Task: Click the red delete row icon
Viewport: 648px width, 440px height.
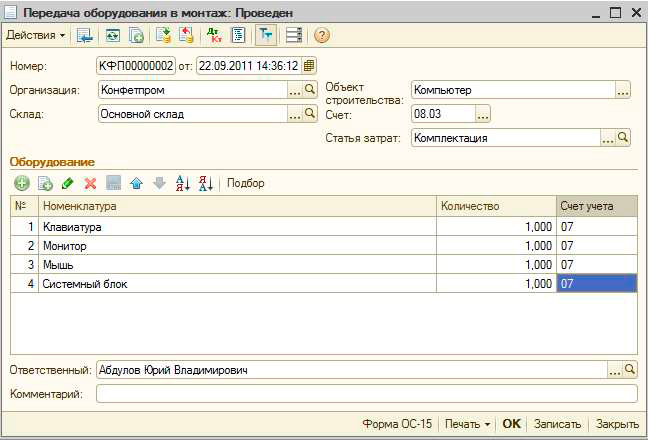Action: (90, 183)
